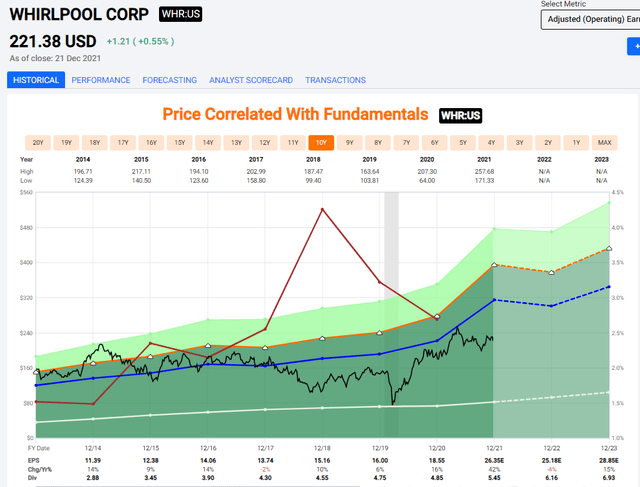Select the 11Y timeframe button
The height and width of the screenshot is (487, 640).
[293, 142]
